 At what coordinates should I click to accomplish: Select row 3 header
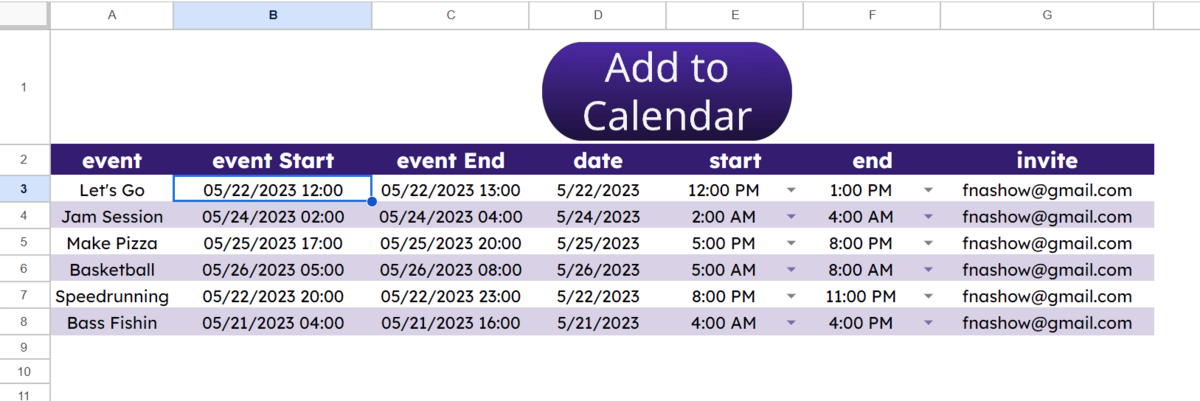(25, 190)
